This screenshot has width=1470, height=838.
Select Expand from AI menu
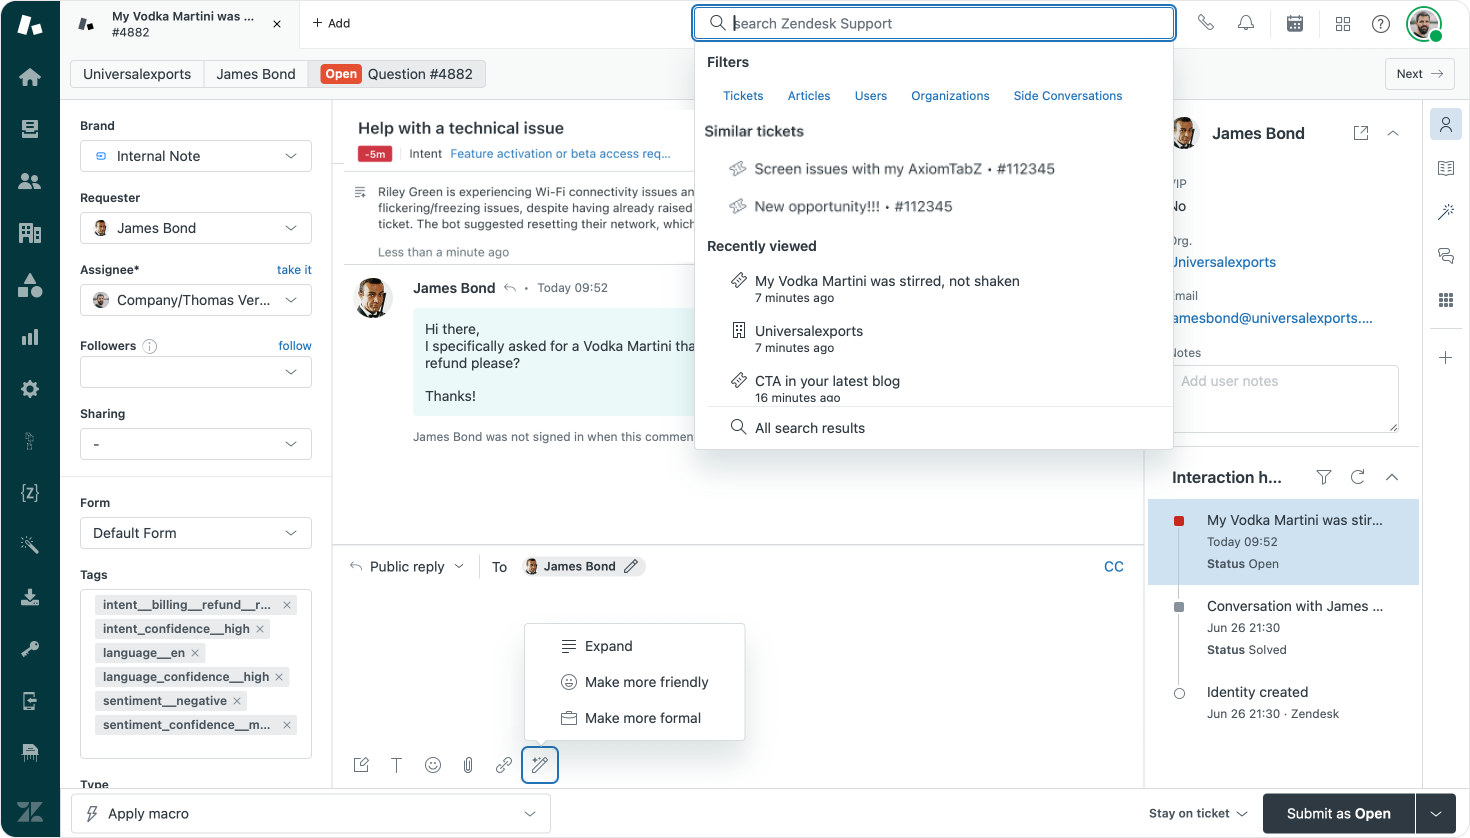[x=635, y=646]
